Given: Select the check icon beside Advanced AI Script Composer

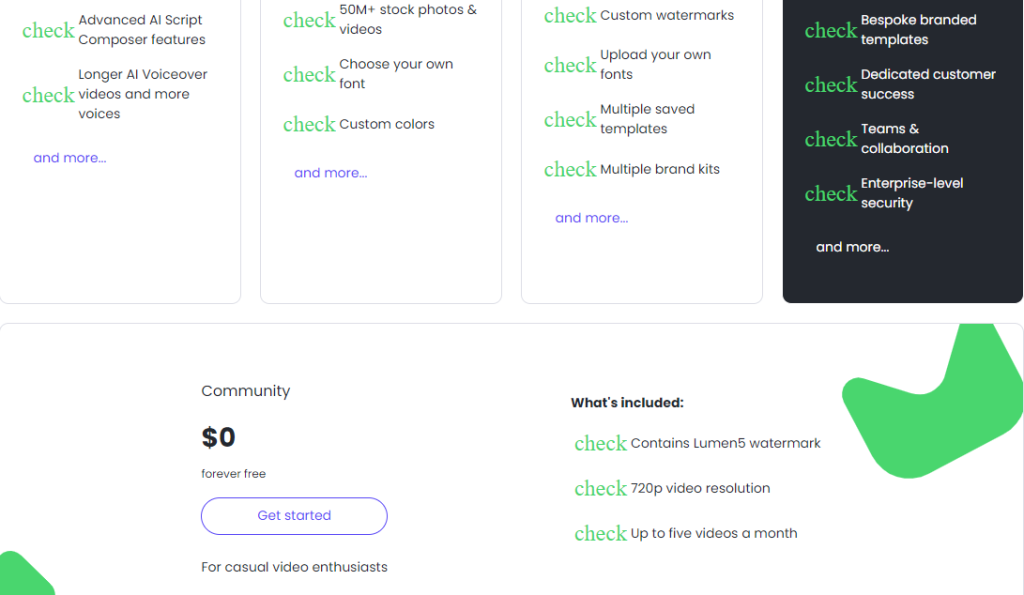Looking at the screenshot, I should pos(48,31).
